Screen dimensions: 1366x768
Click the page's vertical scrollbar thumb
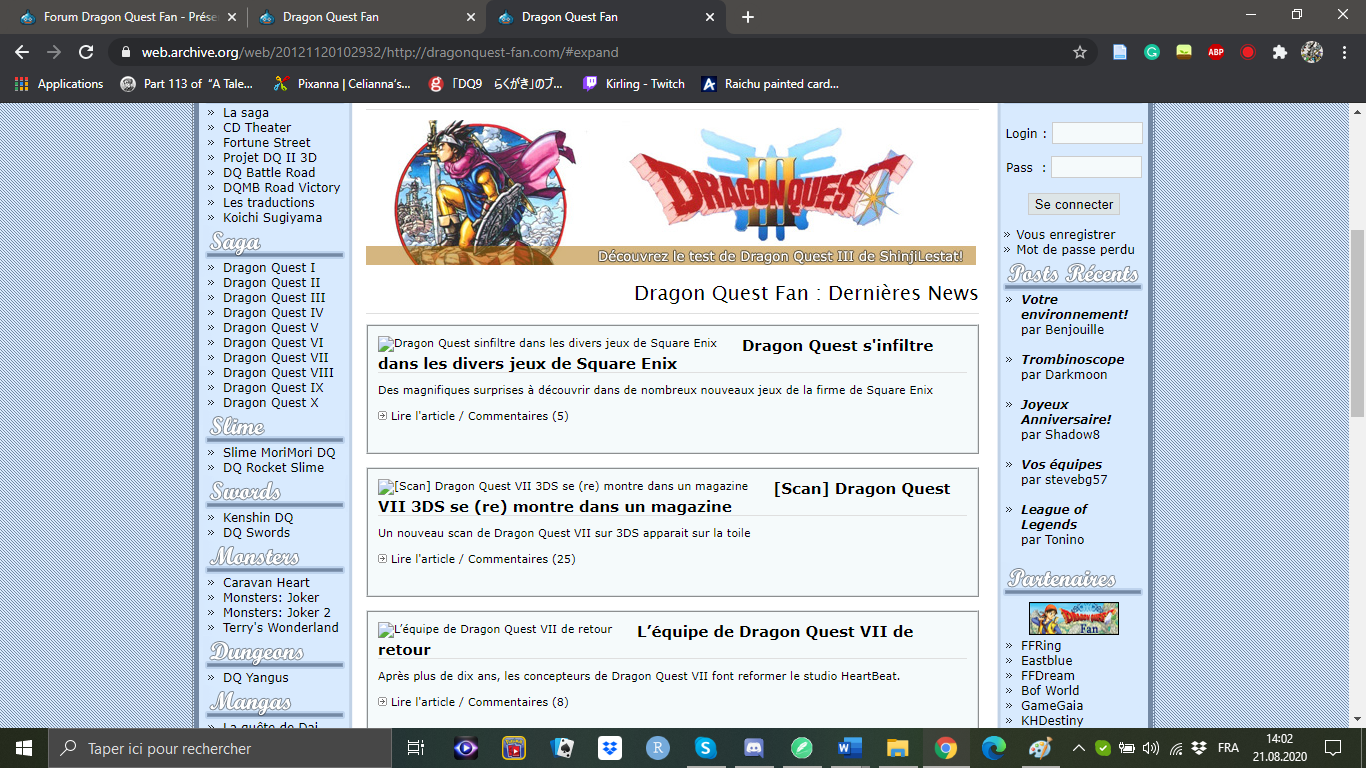[x=1357, y=322]
